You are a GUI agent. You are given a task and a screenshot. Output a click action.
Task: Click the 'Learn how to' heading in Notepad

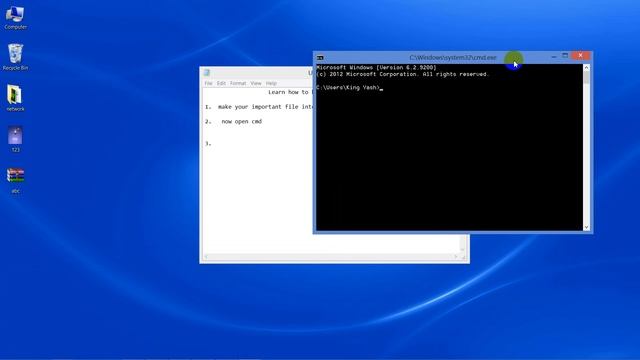pos(290,92)
